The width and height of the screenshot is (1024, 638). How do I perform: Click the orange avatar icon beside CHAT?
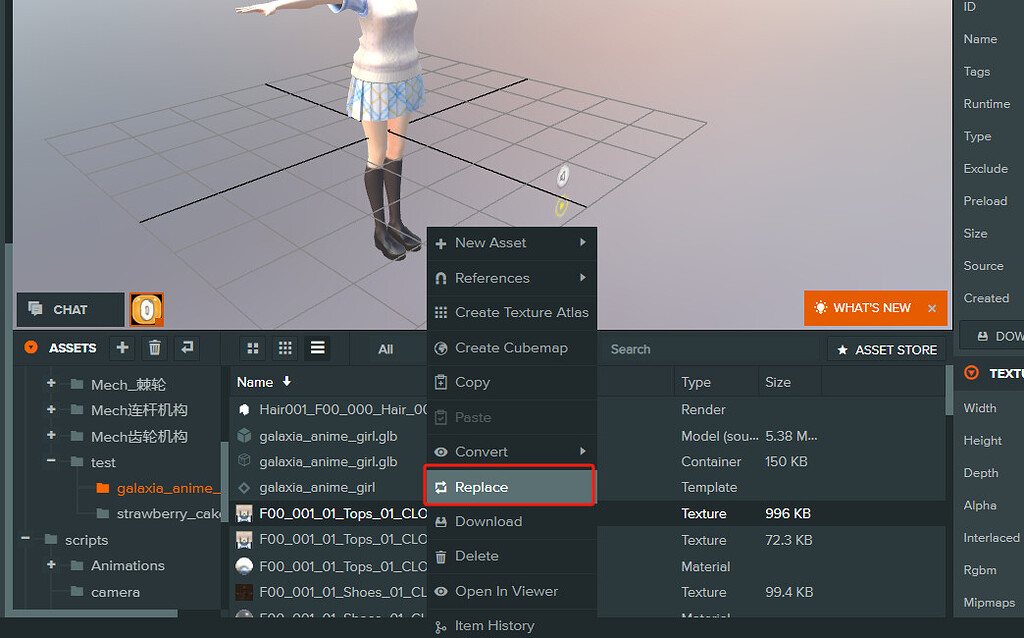coord(146,310)
